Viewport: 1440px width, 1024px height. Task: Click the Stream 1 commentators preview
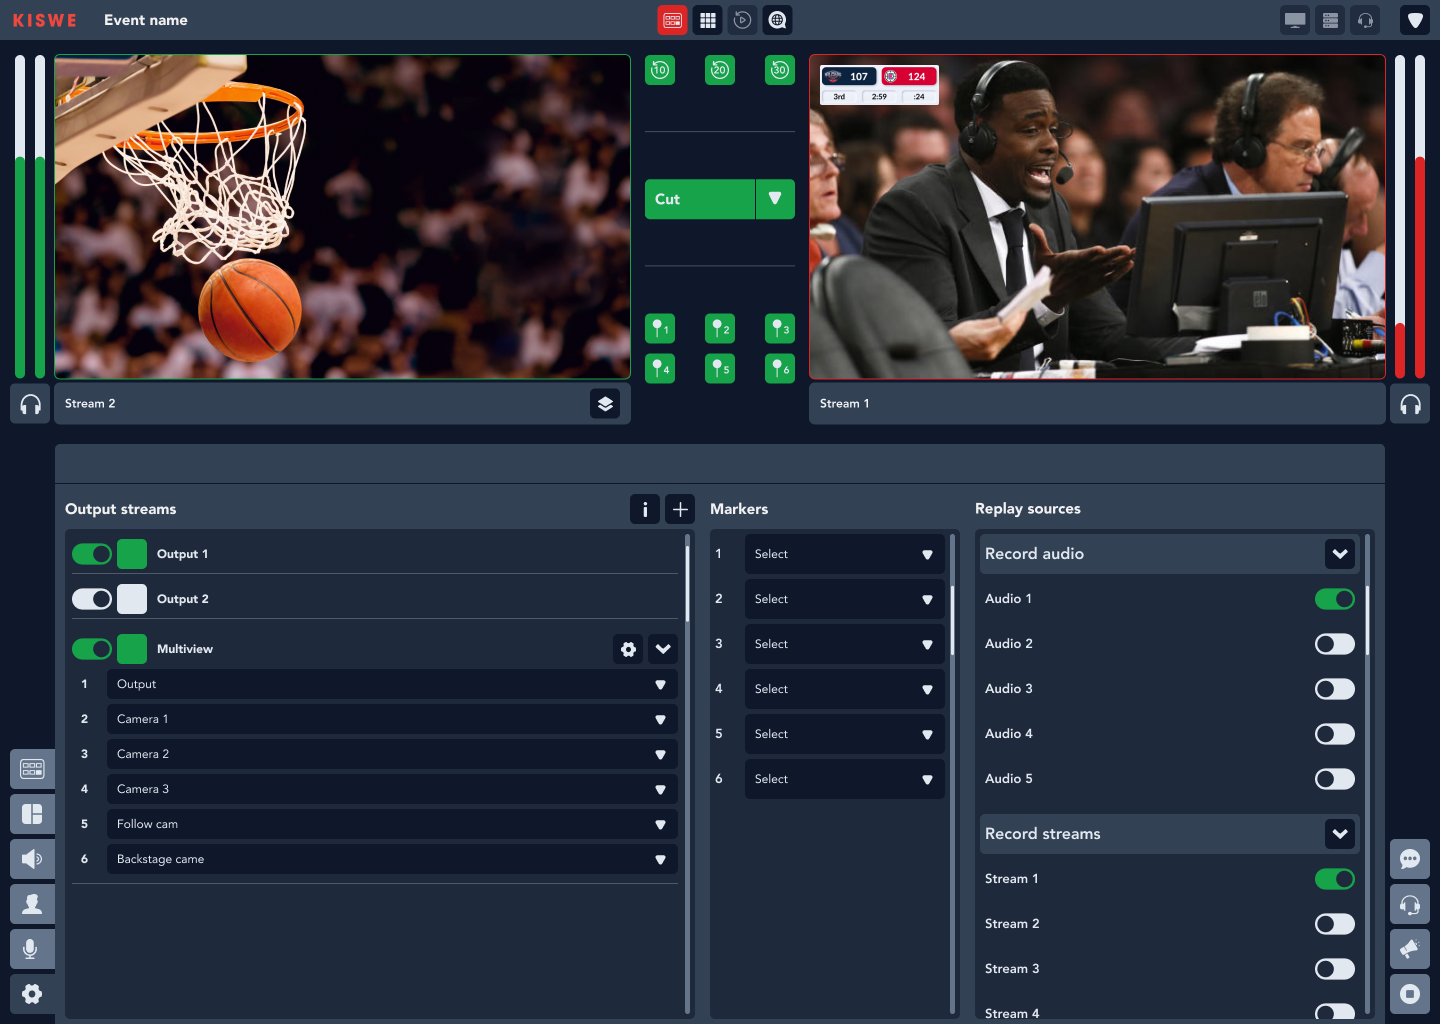pos(1097,217)
